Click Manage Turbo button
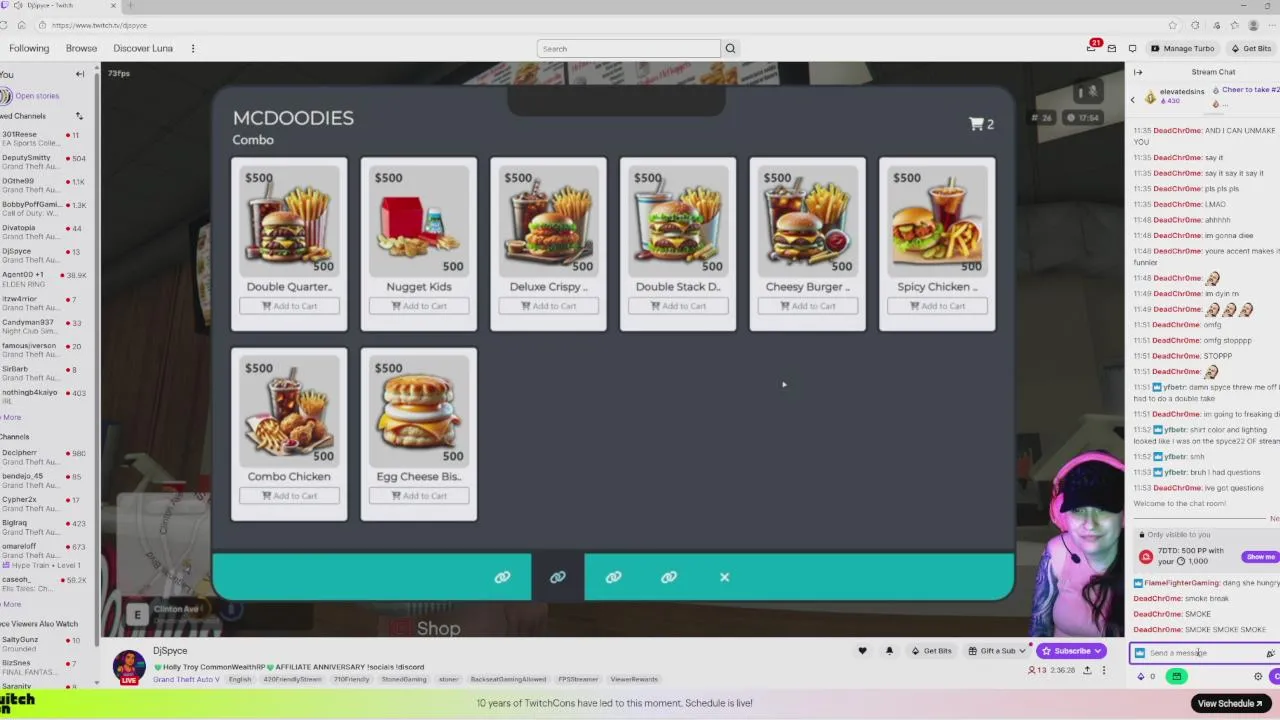 [1182, 48]
